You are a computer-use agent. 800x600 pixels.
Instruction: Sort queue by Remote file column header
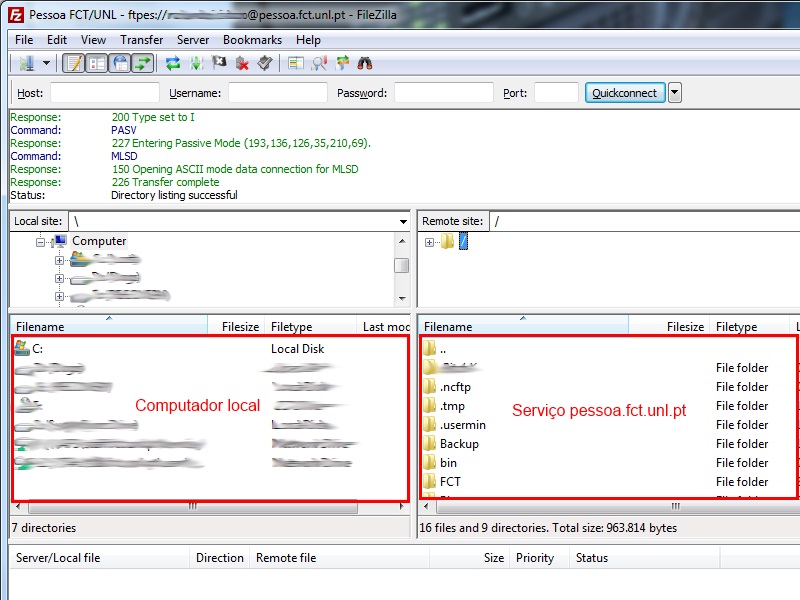(339, 558)
